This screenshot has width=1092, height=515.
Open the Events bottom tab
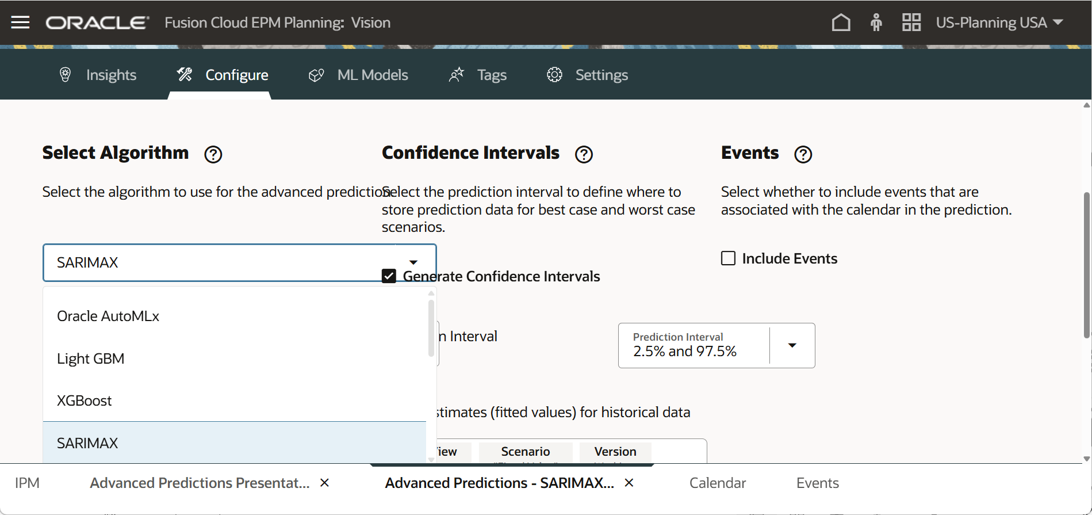coord(818,483)
